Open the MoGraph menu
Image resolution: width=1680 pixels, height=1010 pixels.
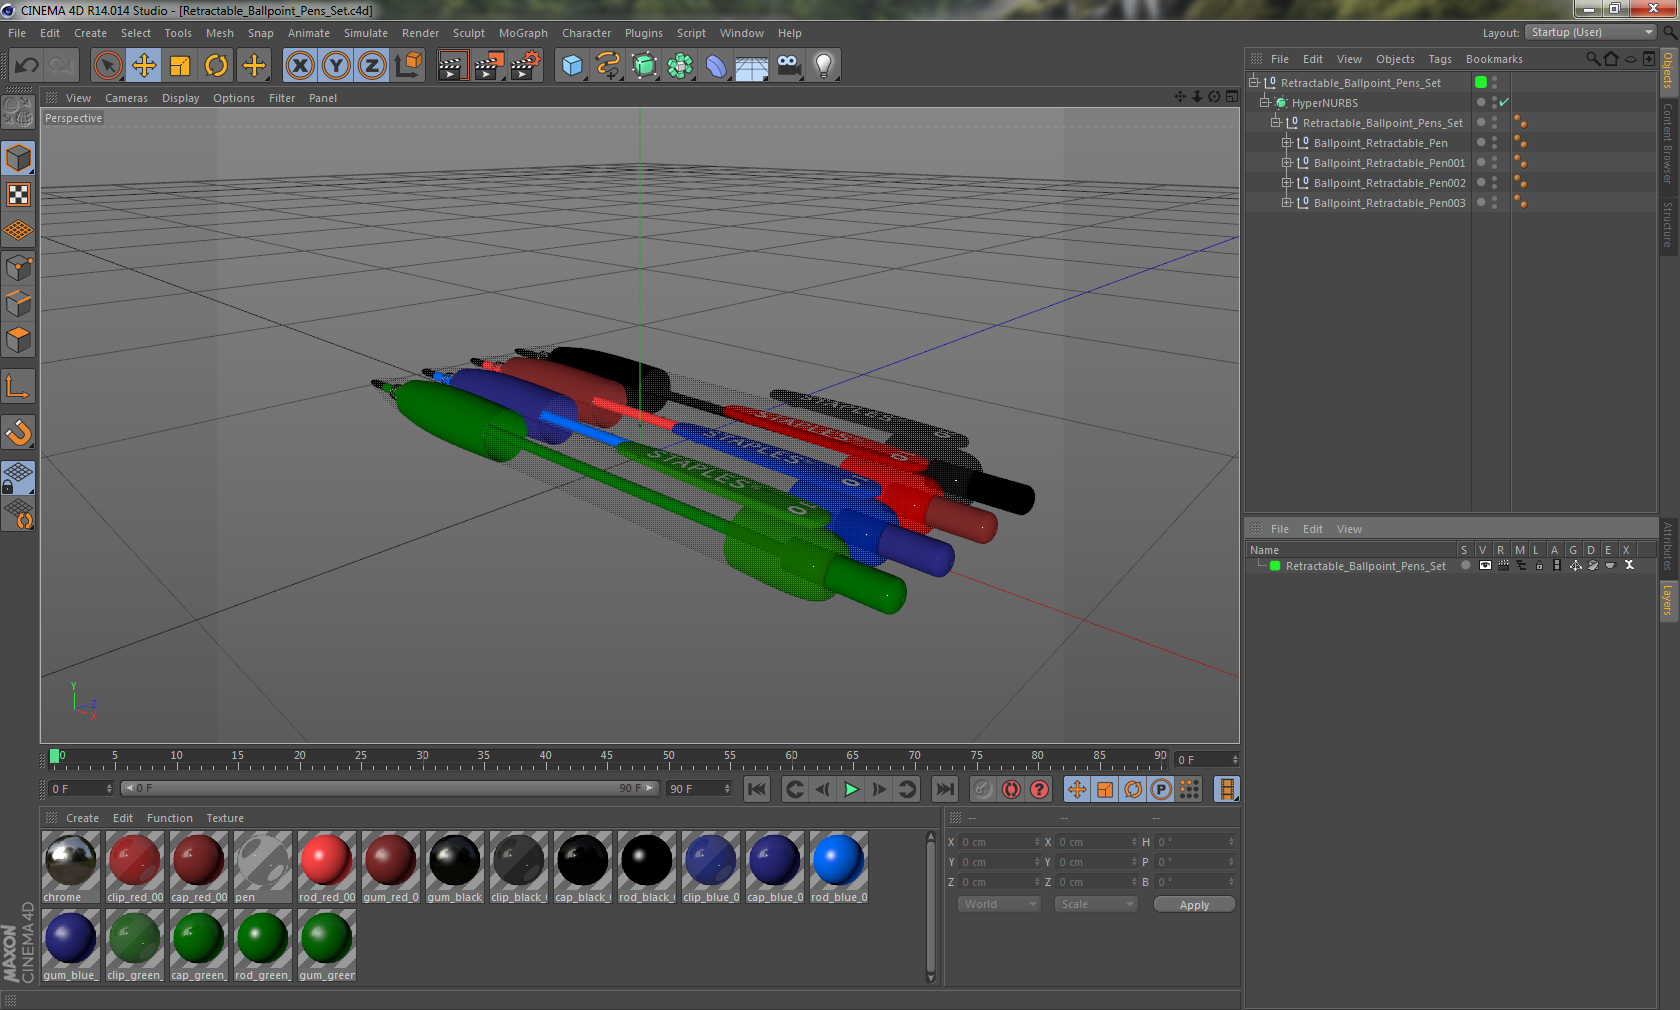523,33
